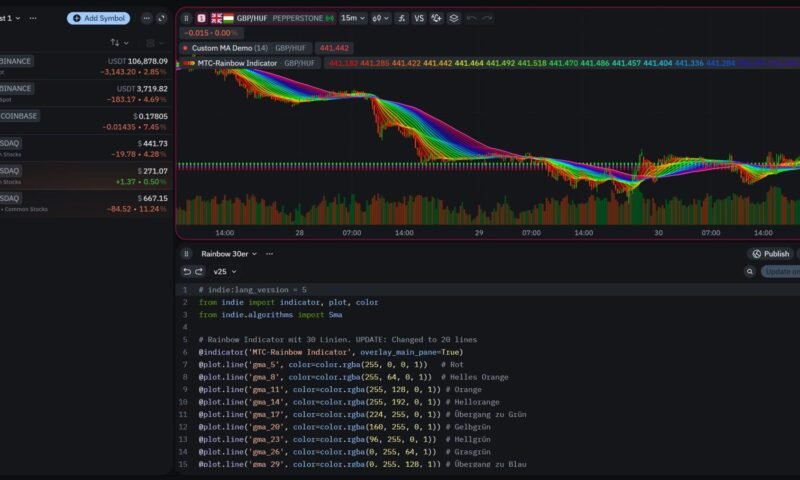The image size is (800, 480).
Task: Open the watchlist sort order dropdown
Action: (119, 43)
